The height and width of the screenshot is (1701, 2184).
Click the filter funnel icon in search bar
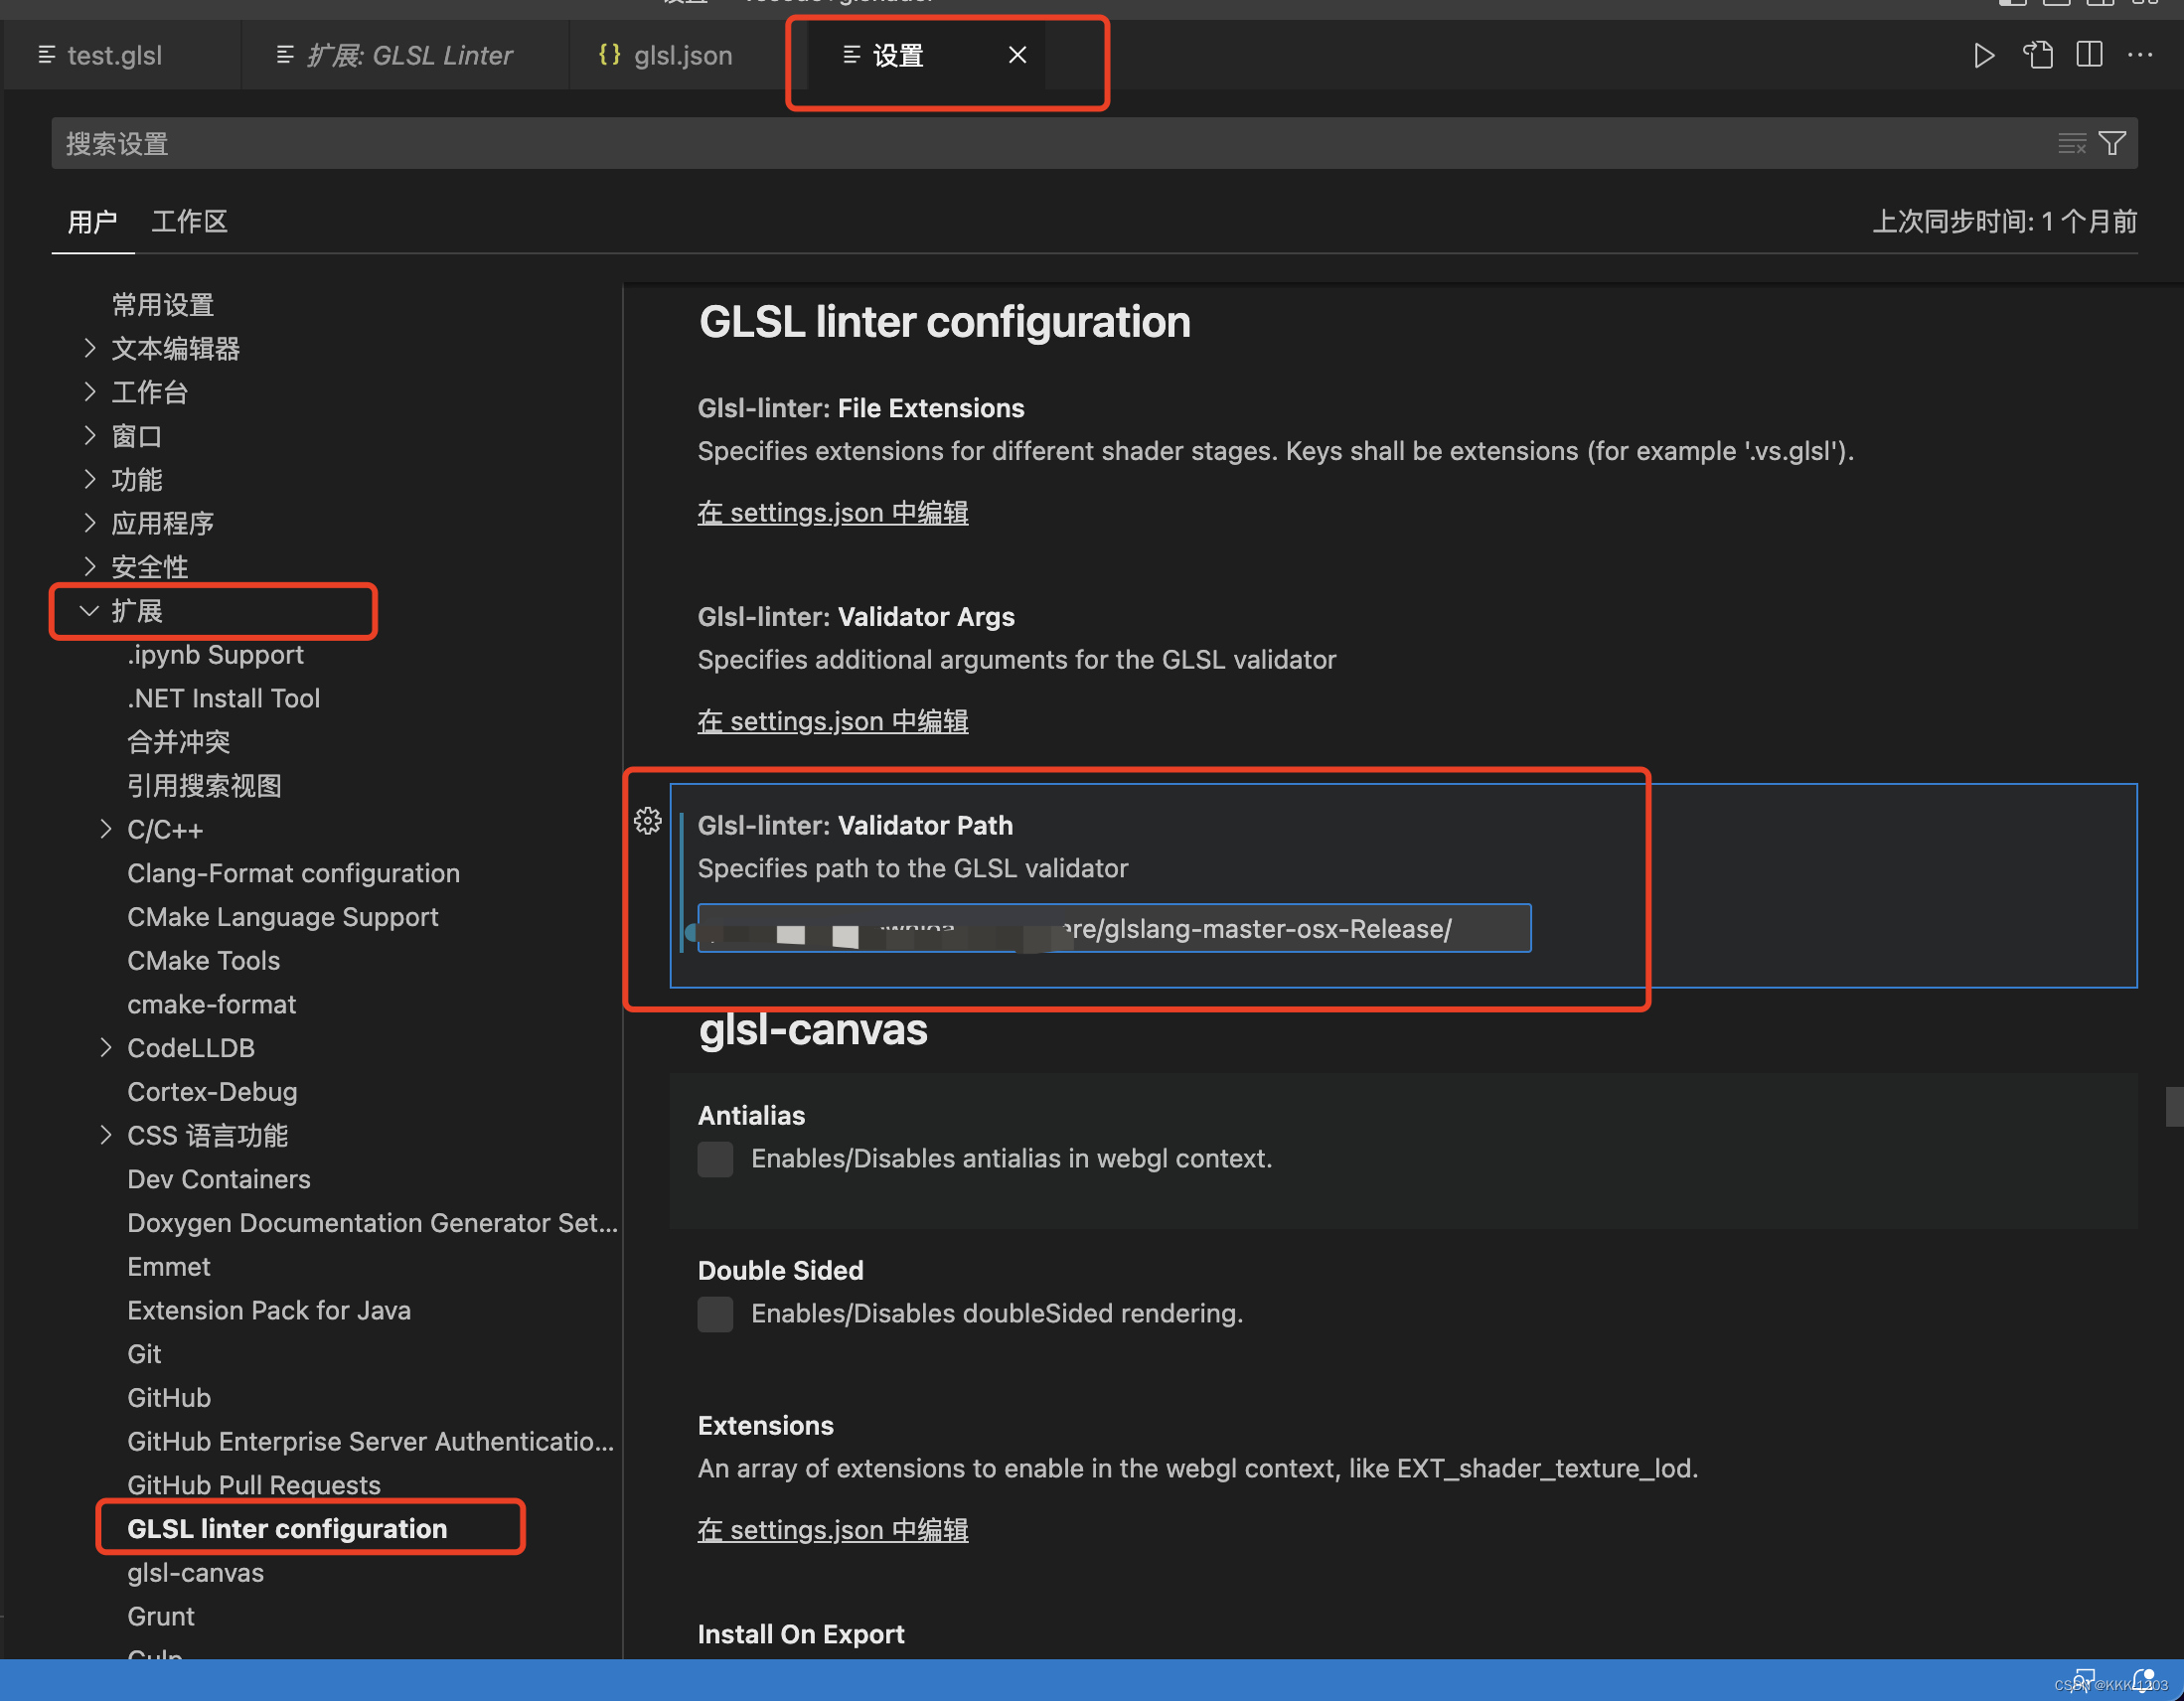[2111, 144]
